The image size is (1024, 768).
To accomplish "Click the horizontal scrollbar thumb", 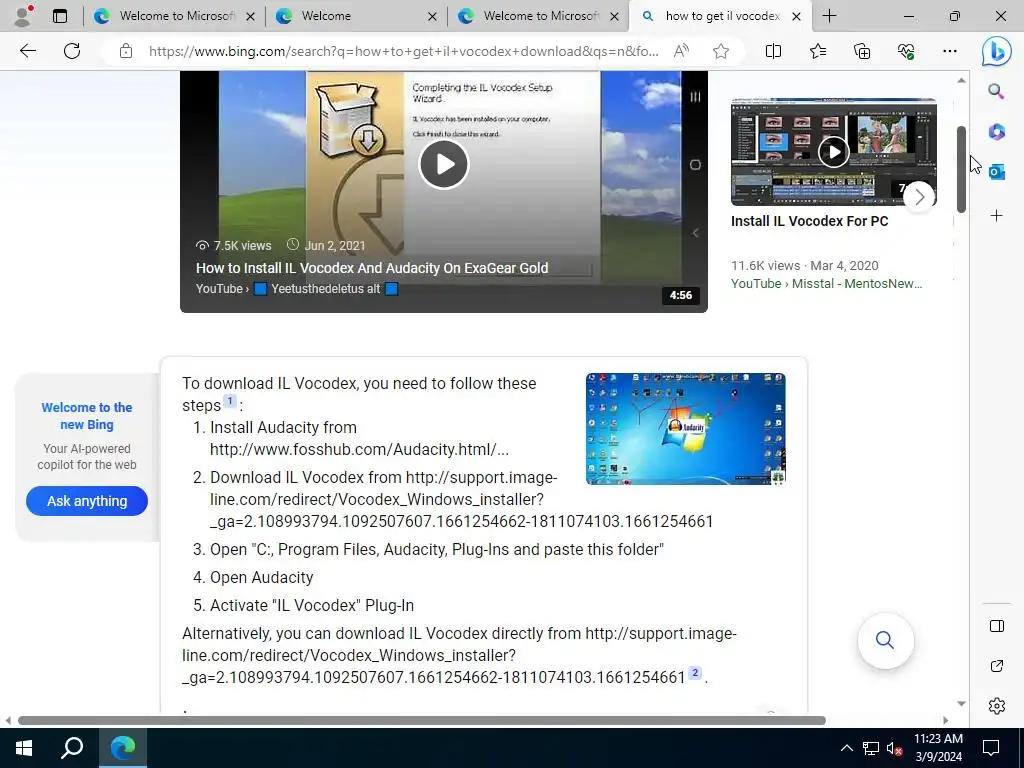I will (x=422, y=720).
